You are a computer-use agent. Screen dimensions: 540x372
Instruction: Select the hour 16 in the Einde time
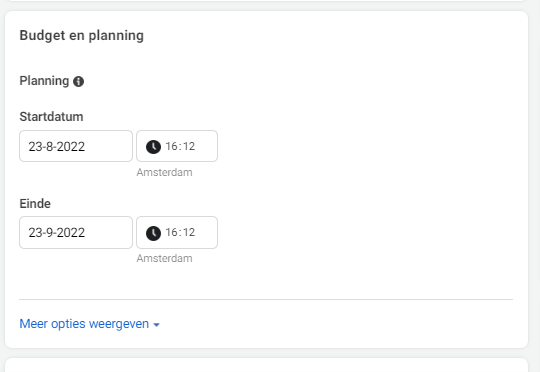point(171,232)
